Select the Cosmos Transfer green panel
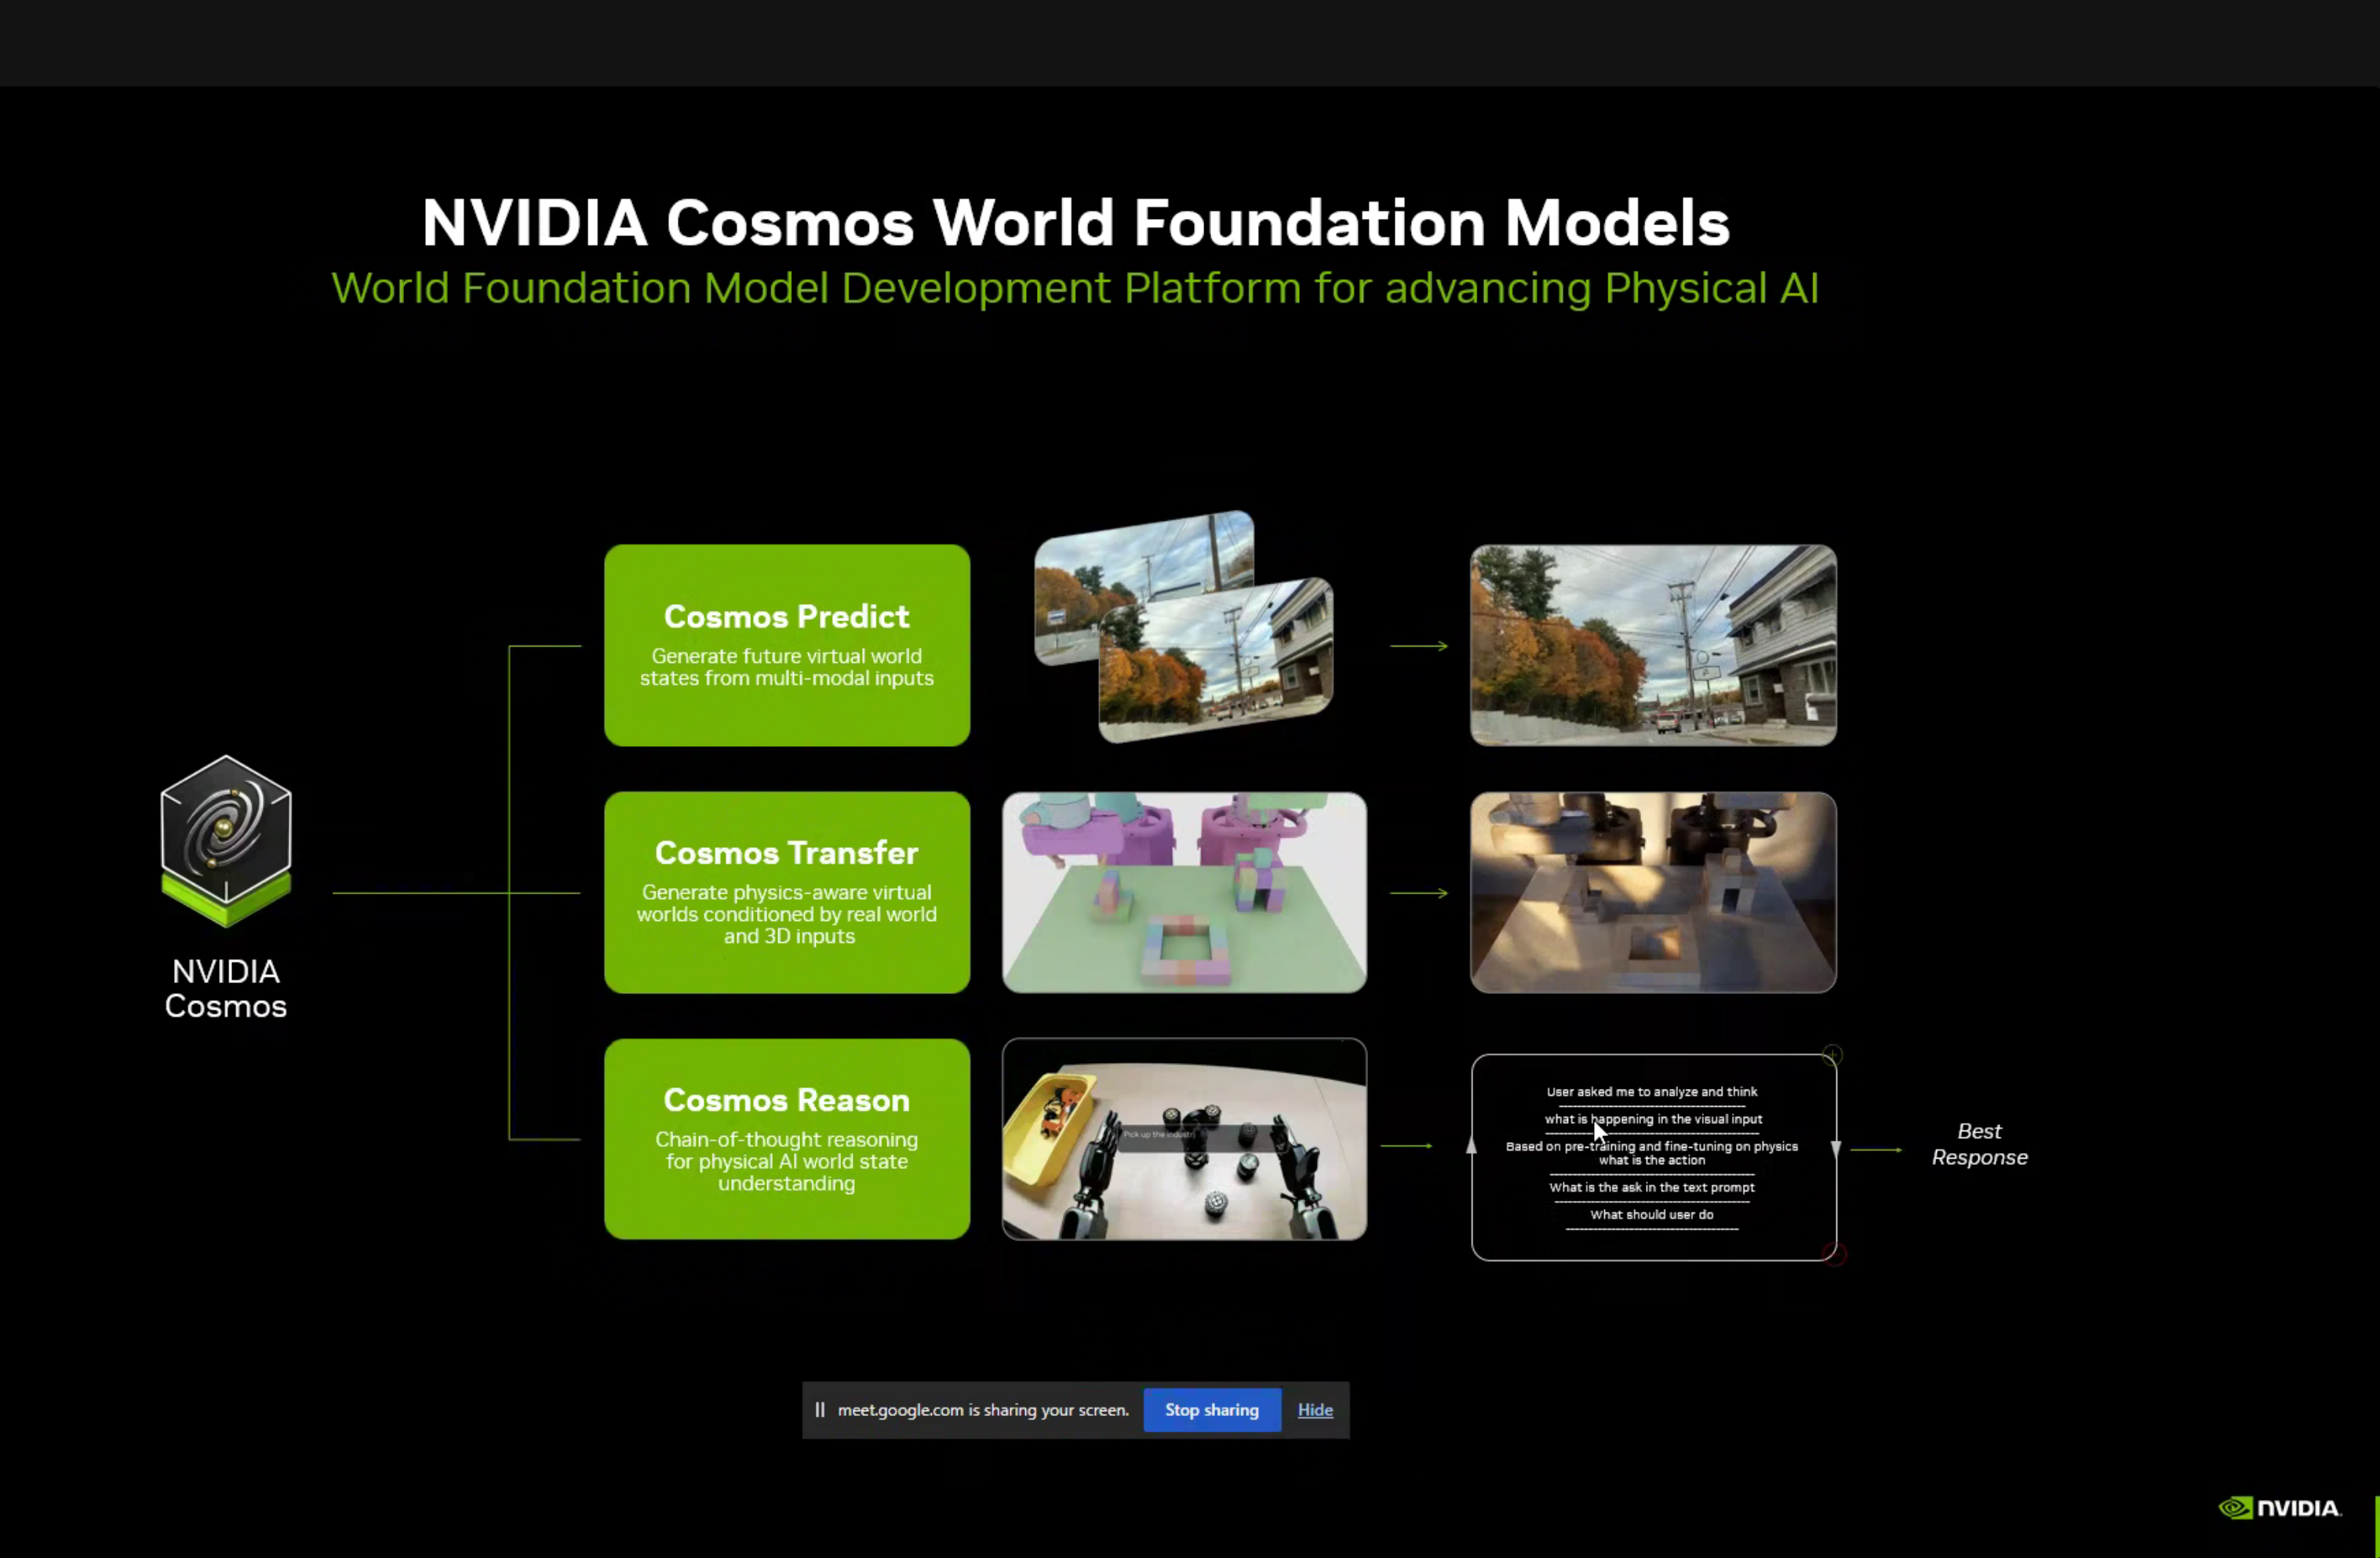 786,892
